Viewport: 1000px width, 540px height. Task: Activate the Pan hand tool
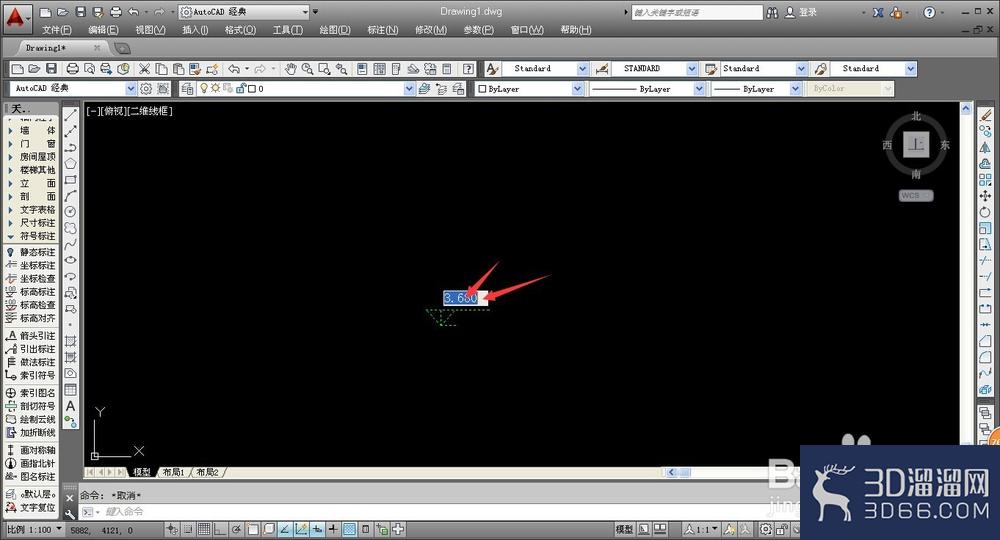tap(290, 69)
